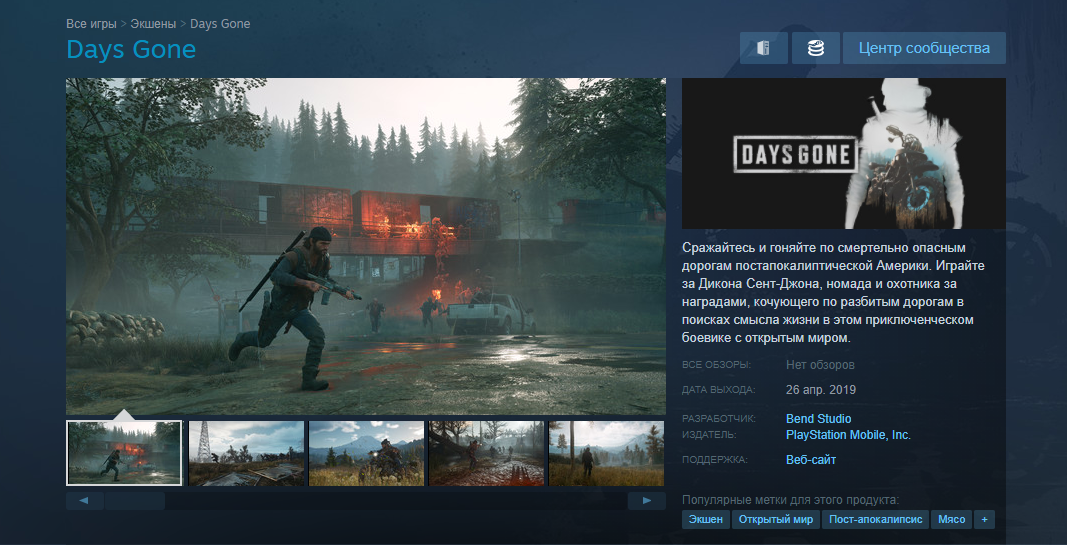Click the Days Gone header capsule image

point(844,154)
